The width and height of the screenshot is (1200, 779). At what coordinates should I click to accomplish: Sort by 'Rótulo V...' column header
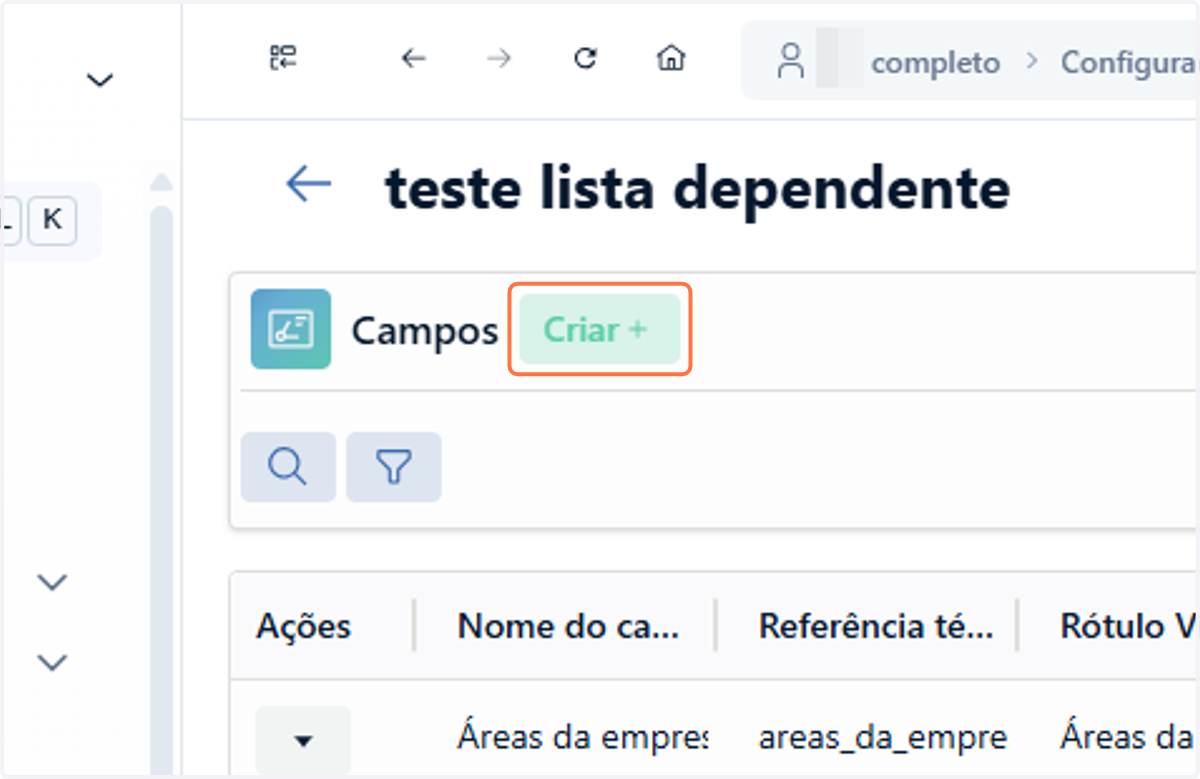(x=1128, y=626)
